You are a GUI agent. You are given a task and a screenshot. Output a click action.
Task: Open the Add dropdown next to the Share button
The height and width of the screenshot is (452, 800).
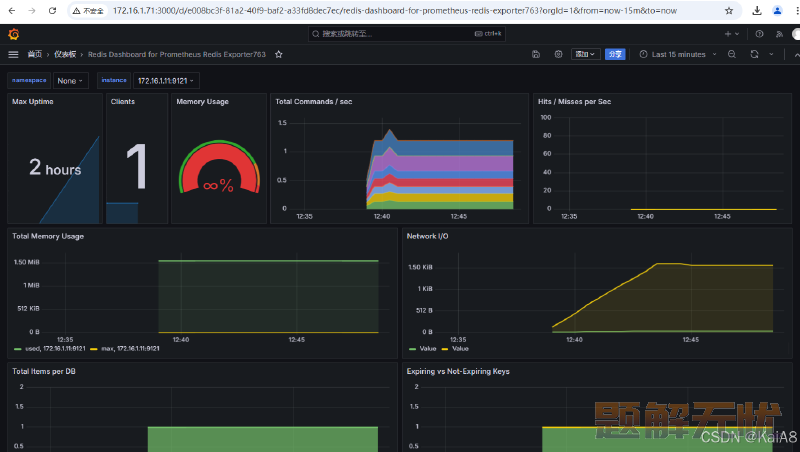click(x=585, y=54)
